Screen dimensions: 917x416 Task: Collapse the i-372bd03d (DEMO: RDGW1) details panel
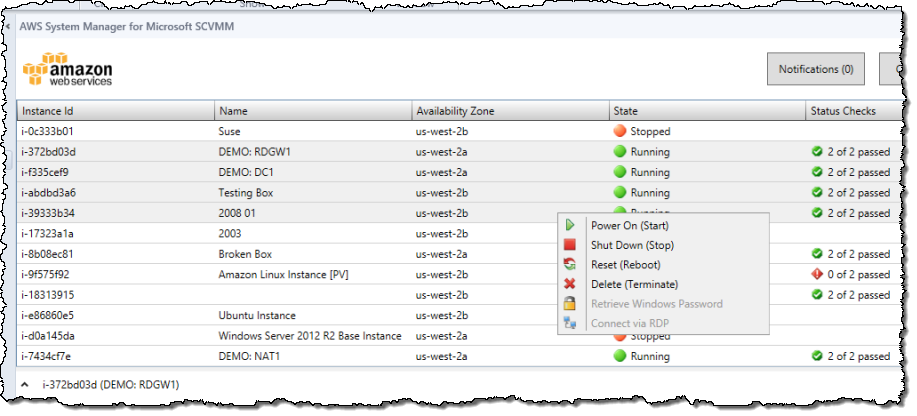point(25,384)
